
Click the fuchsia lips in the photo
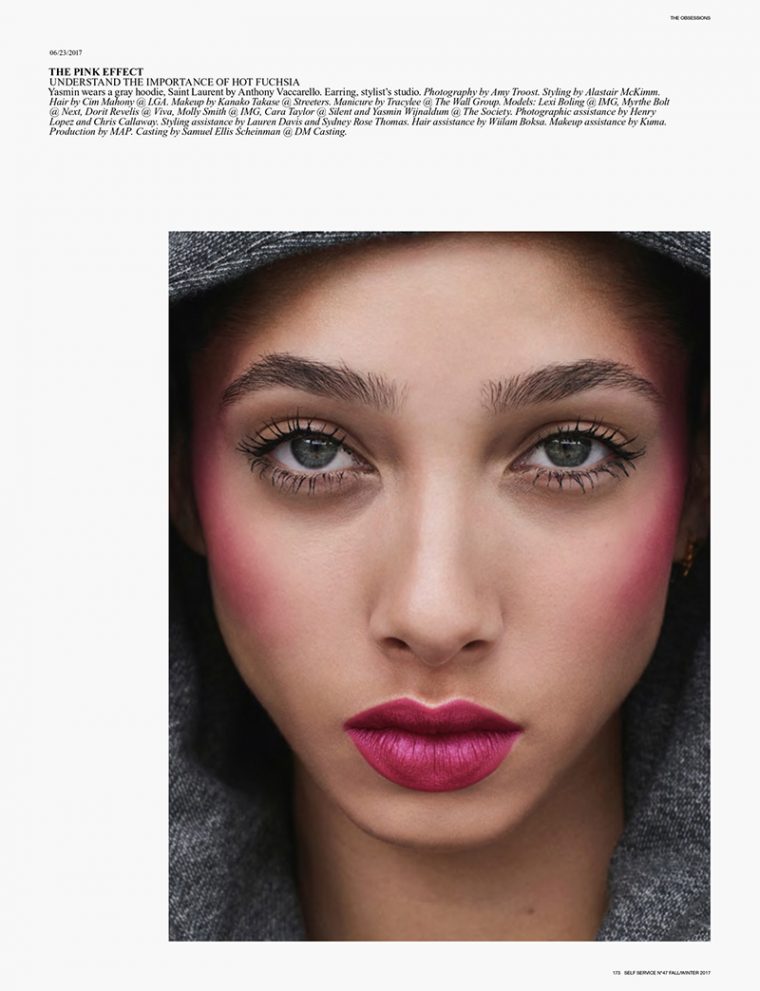pyautogui.click(x=433, y=744)
